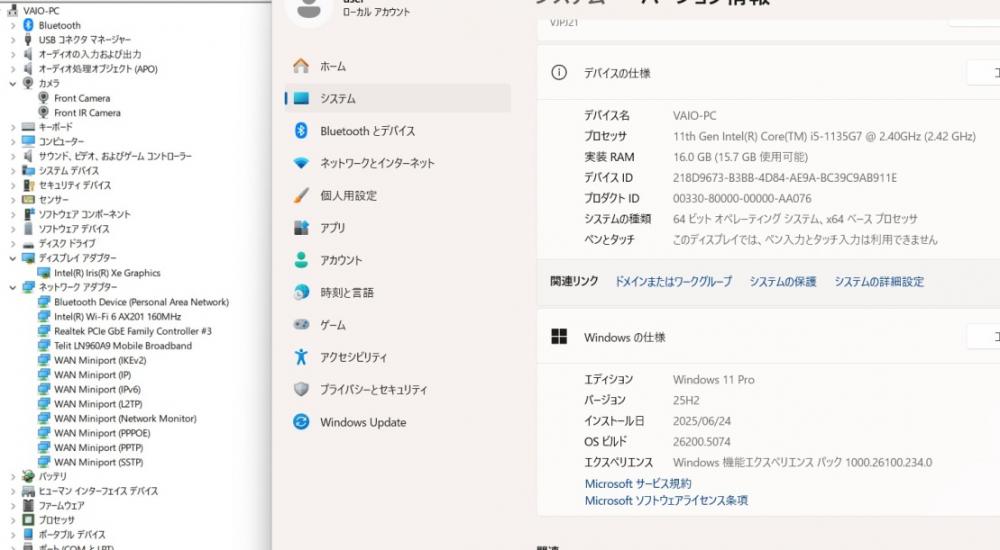Select WAN Miniport (Network Monitor) entry

[125, 419]
